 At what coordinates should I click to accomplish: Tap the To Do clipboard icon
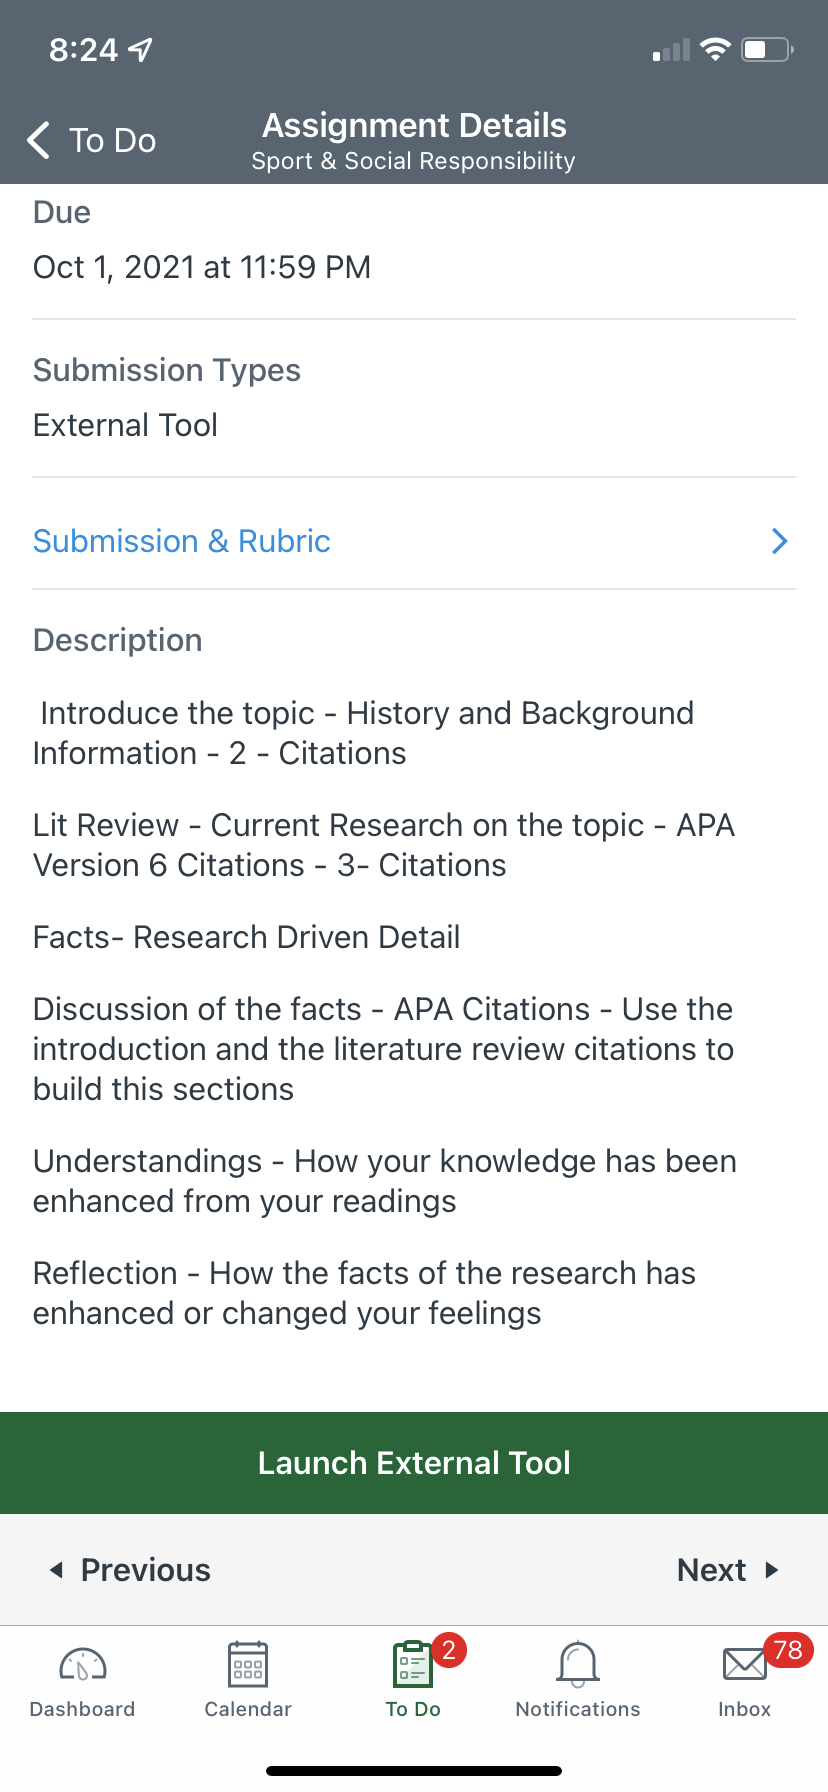pos(412,1665)
